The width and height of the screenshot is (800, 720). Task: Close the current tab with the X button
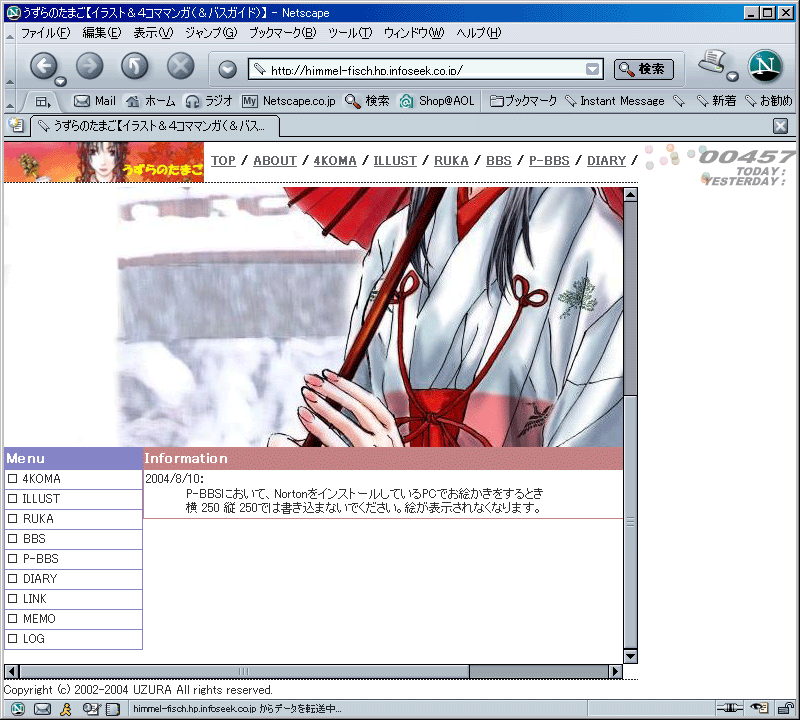[x=780, y=126]
